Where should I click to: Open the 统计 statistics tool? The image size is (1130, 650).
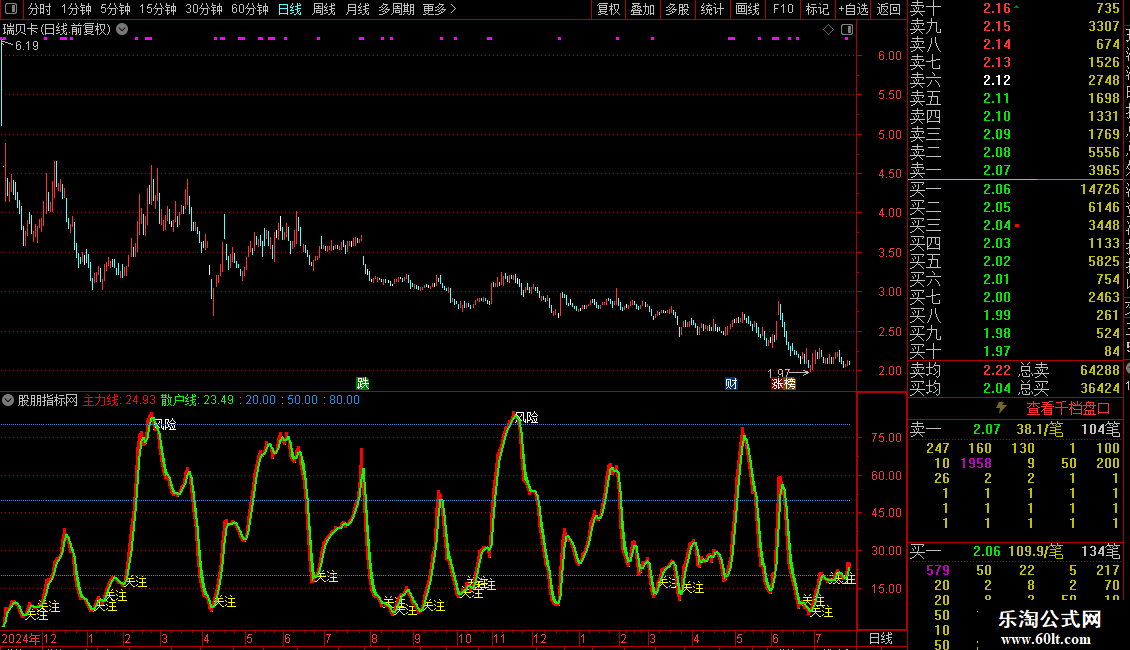(712, 9)
